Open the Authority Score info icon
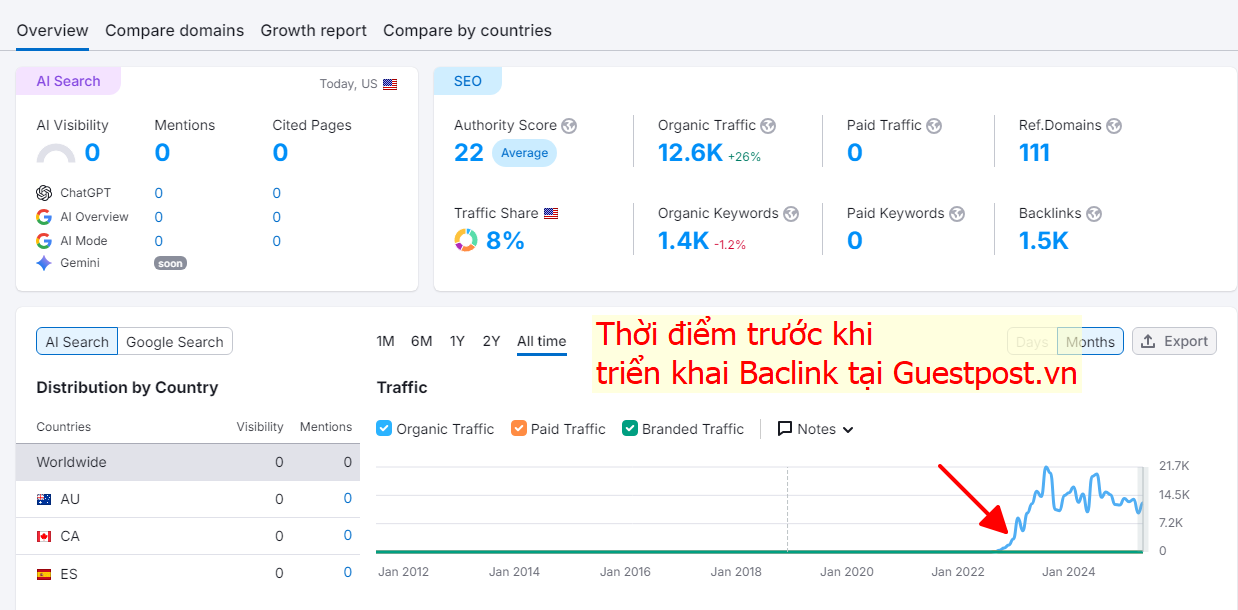The width and height of the screenshot is (1238, 610). pyautogui.click(x=569, y=126)
